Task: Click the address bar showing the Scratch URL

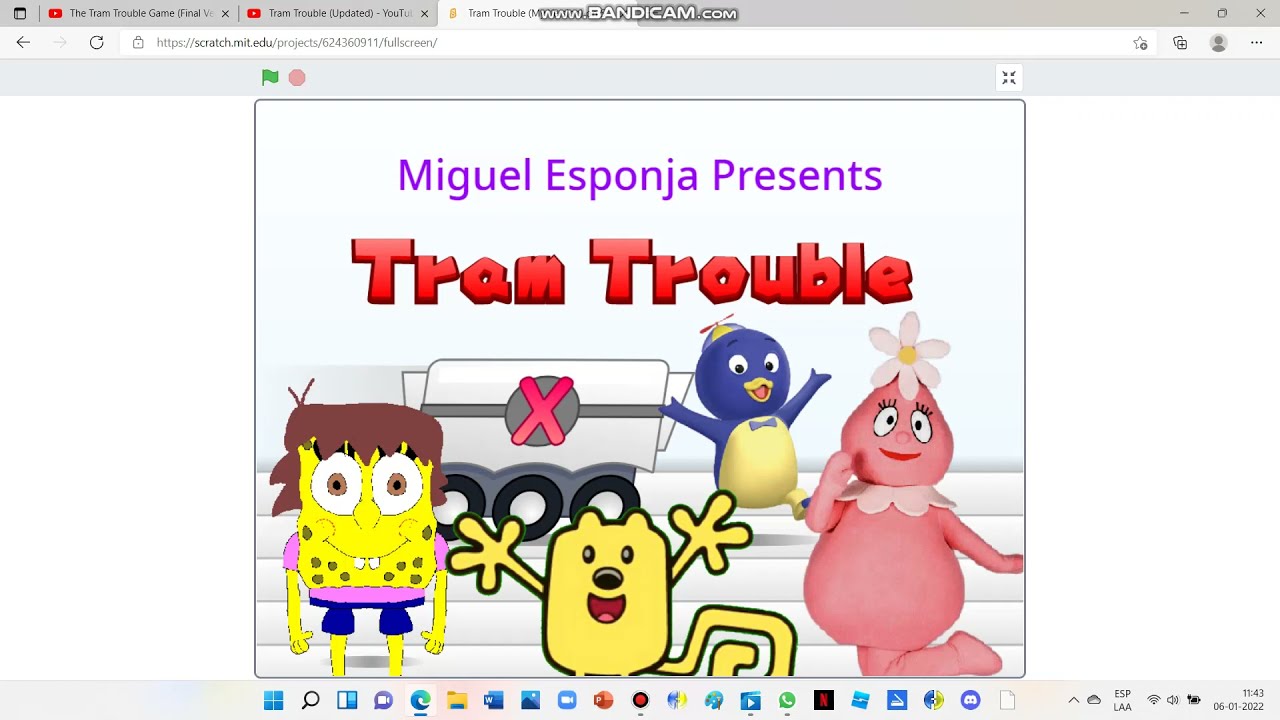Action: [x=640, y=43]
